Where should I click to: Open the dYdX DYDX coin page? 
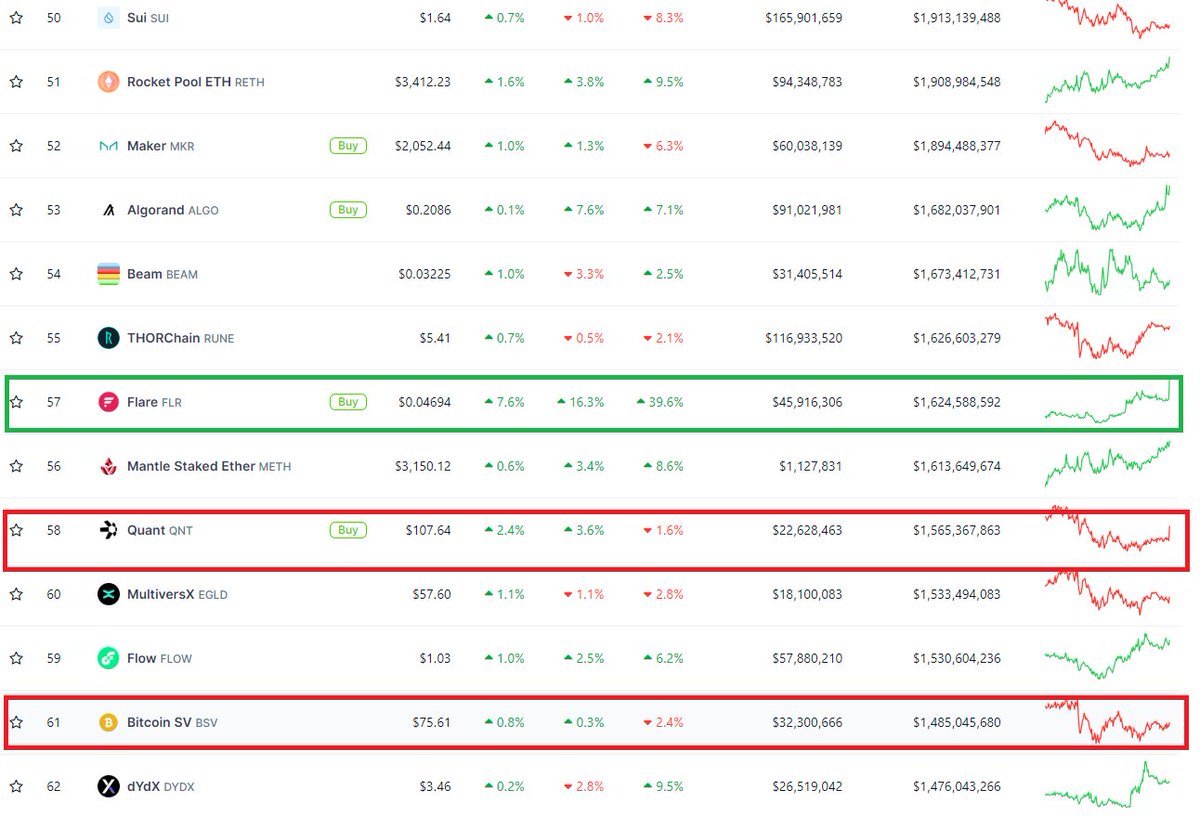[161, 786]
